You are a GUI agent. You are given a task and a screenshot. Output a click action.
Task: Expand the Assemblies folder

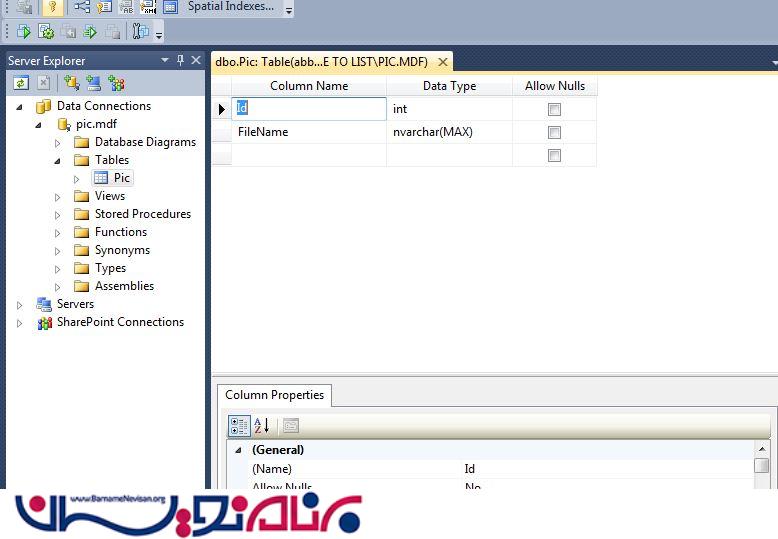58,287
